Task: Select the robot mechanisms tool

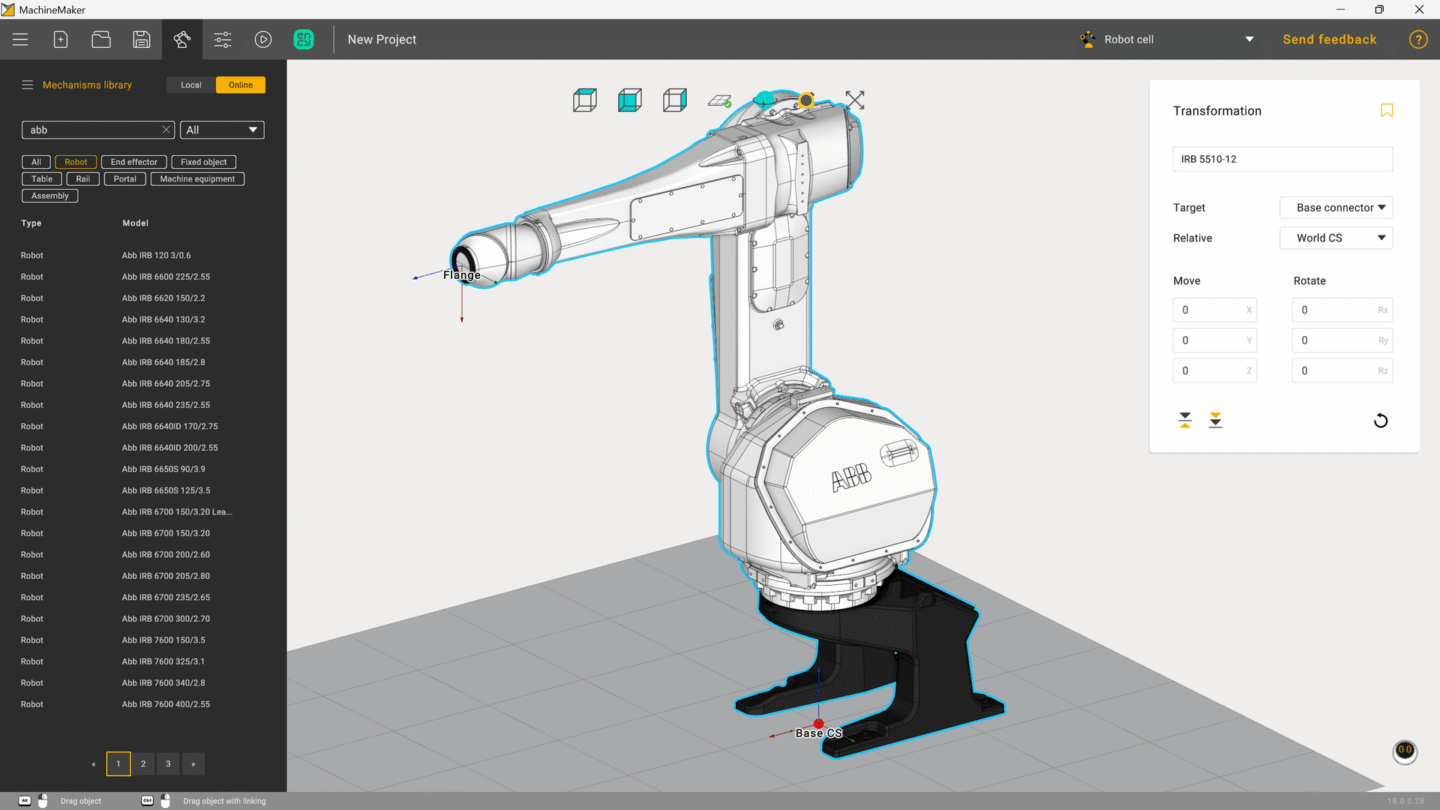Action: click(x=182, y=39)
